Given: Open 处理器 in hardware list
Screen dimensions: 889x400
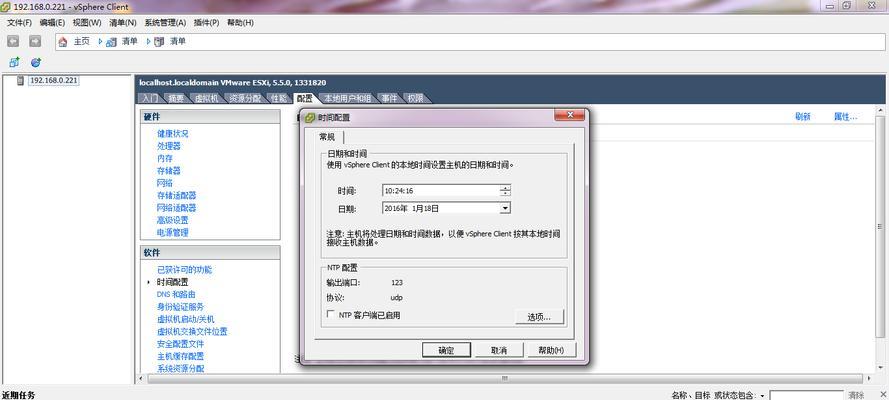Looking at the screenshot, I should point(169,146).
